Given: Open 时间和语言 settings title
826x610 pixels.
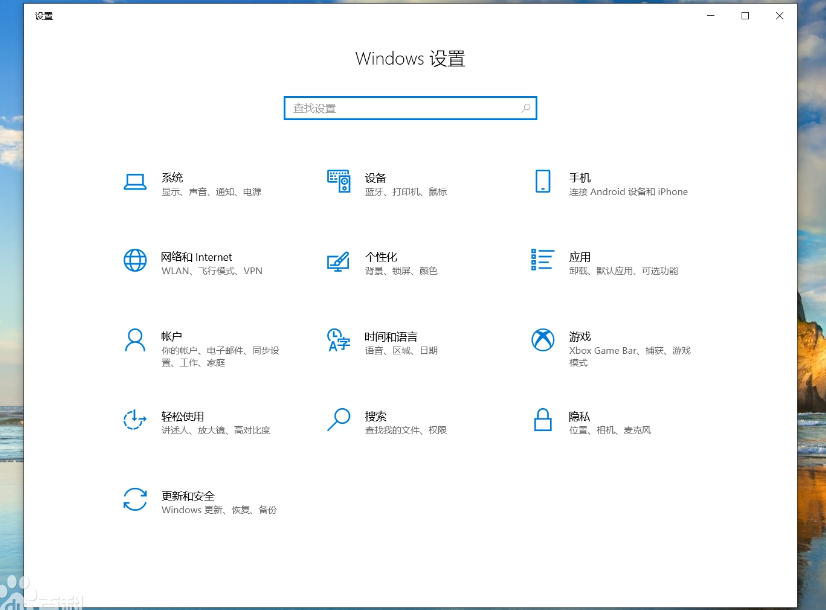Looking at the screenshot, I should [x=391, y=337].
